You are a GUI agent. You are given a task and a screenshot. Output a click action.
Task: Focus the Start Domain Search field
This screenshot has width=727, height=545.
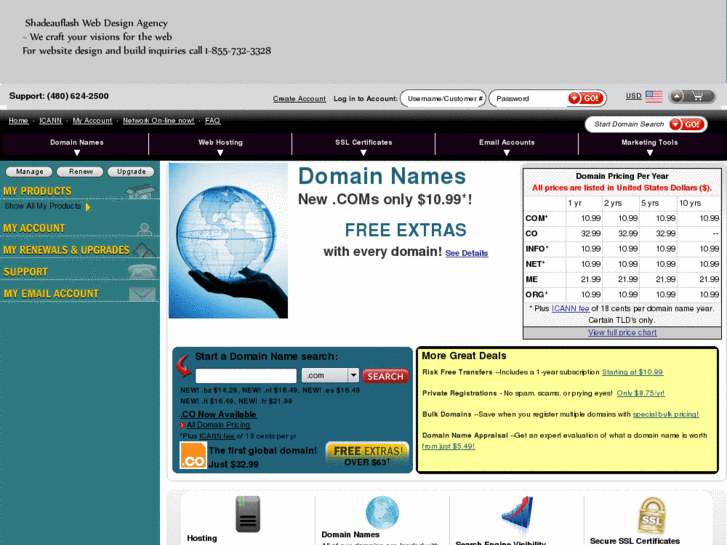(x=628, y=124)
